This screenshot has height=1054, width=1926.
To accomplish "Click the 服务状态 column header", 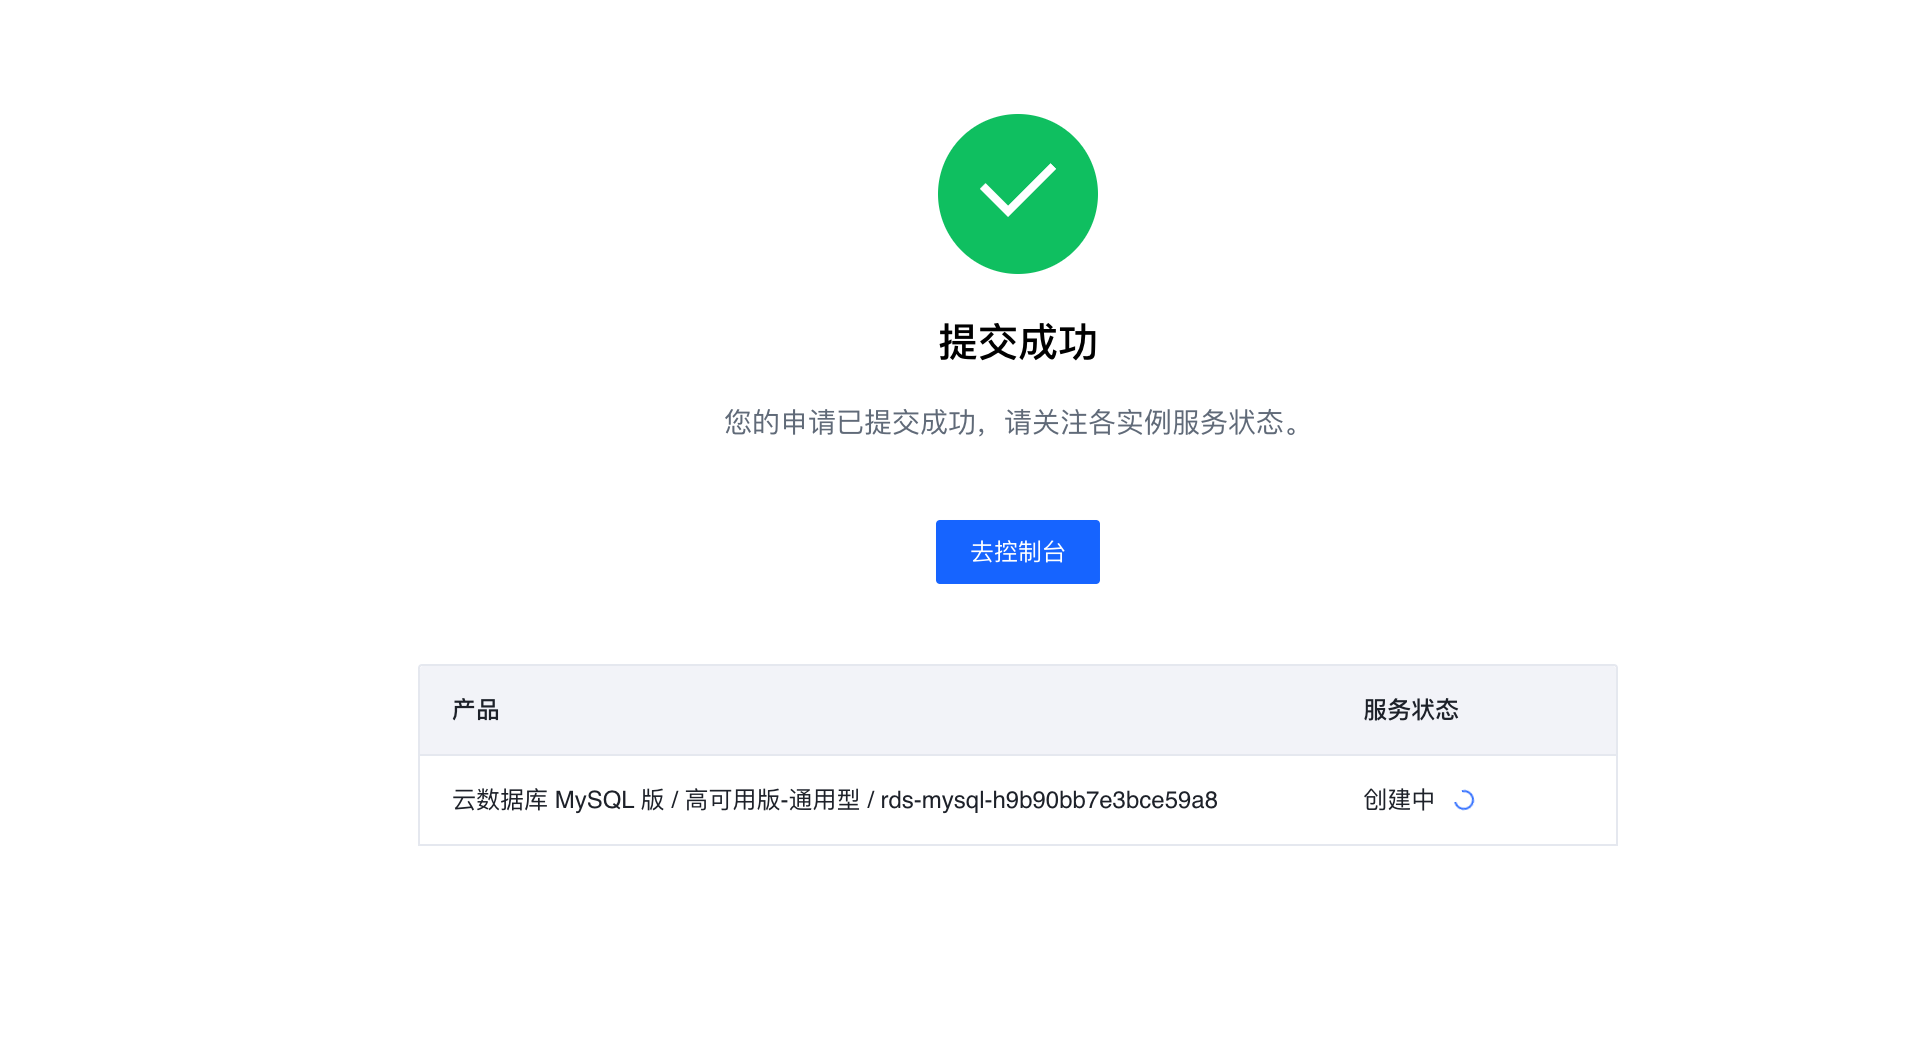I will pos(1411,710).
